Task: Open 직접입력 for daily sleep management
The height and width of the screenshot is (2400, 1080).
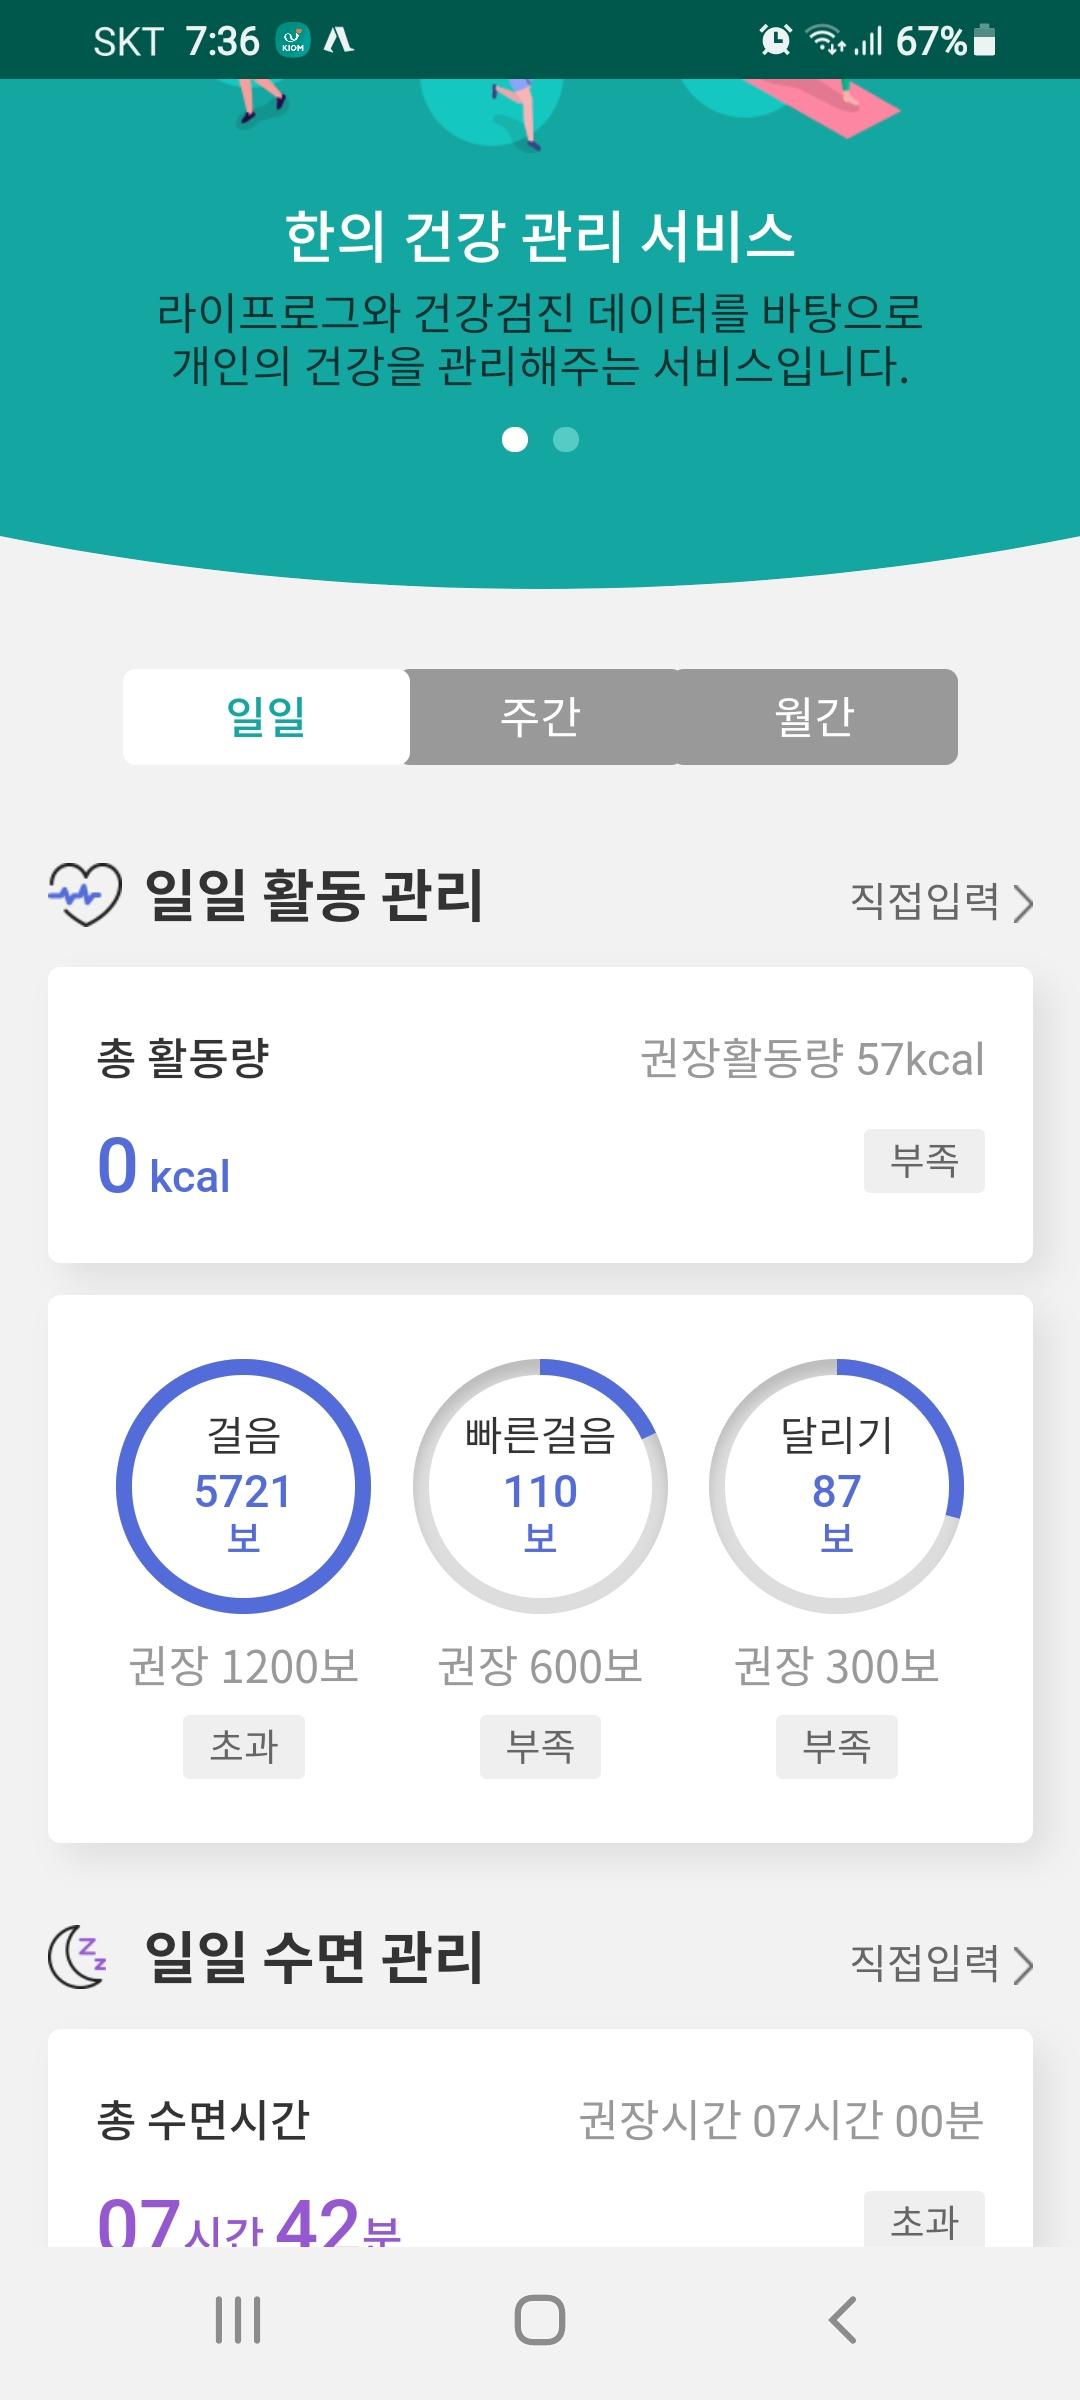Action: pos(941,1964)
